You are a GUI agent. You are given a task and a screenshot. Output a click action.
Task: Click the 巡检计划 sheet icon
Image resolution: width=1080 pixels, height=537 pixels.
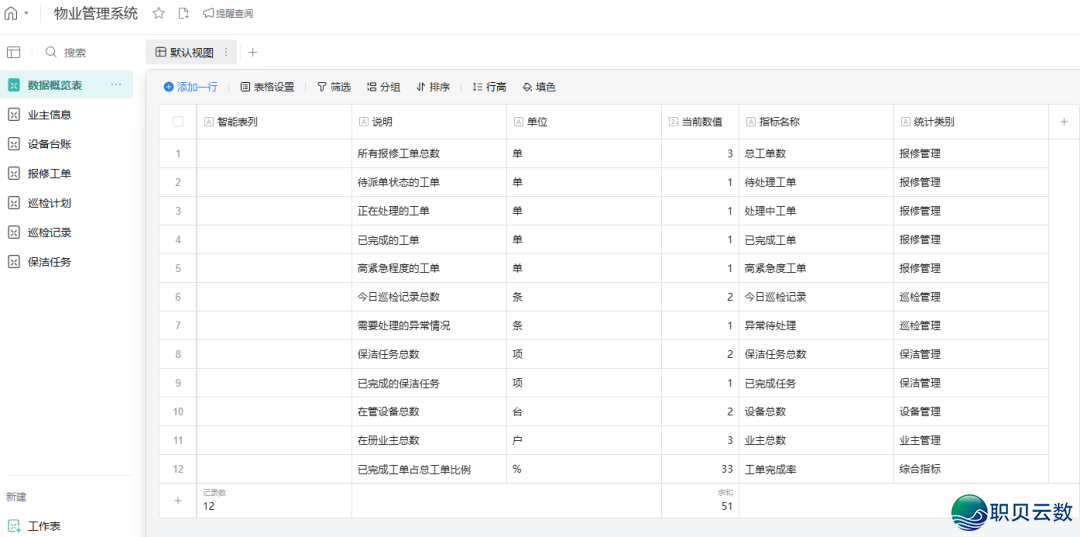pos(14,203)
